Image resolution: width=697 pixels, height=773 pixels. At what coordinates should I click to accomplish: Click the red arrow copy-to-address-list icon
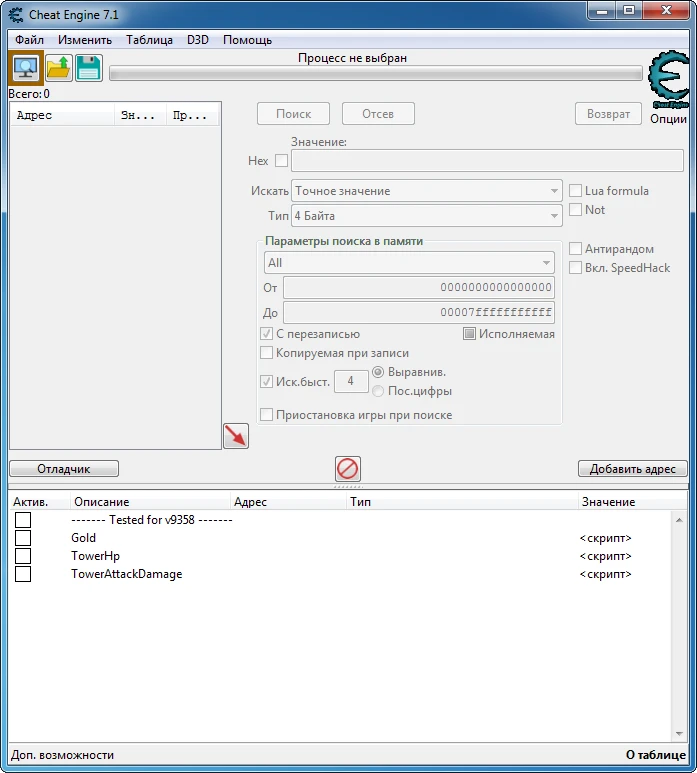(236, 436)
